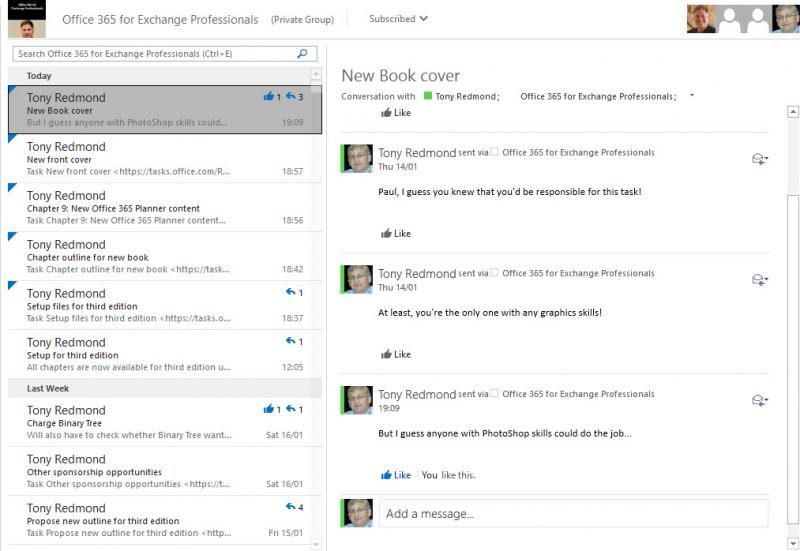Viewport: 800px width, 551px height.
Task: Click 'You like this.' text
Action: (x=448, y=475)
